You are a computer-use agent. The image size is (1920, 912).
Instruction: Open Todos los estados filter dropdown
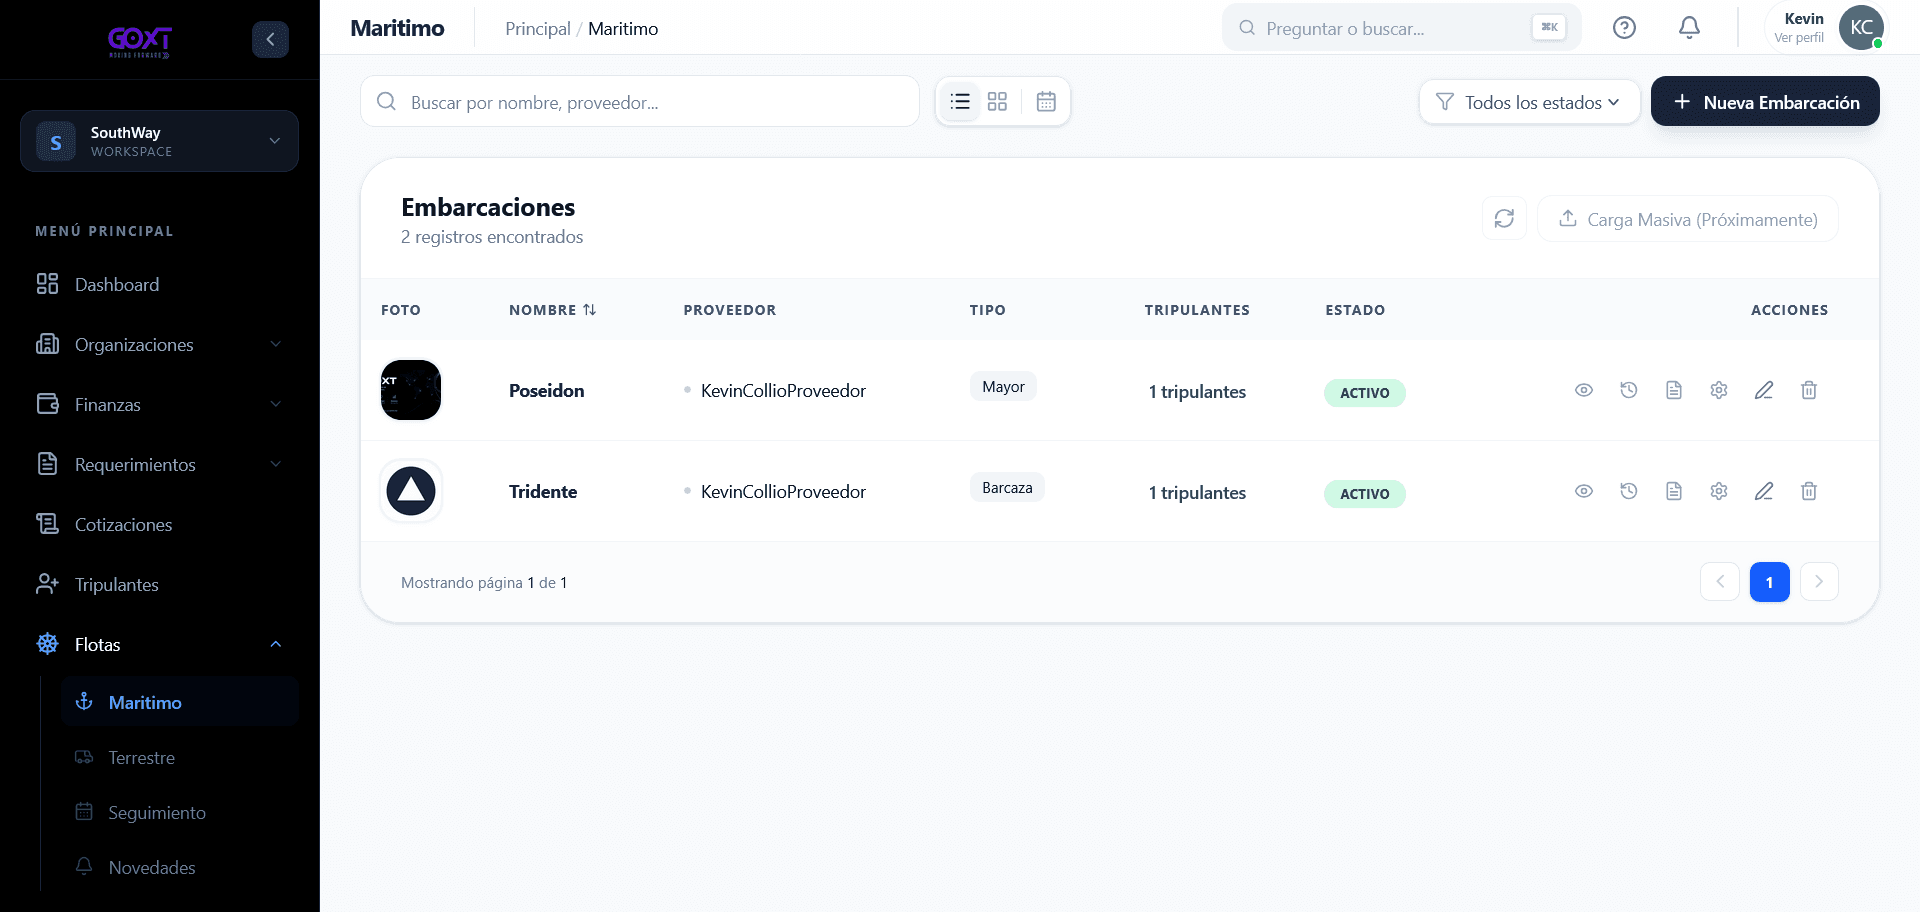1529,102
